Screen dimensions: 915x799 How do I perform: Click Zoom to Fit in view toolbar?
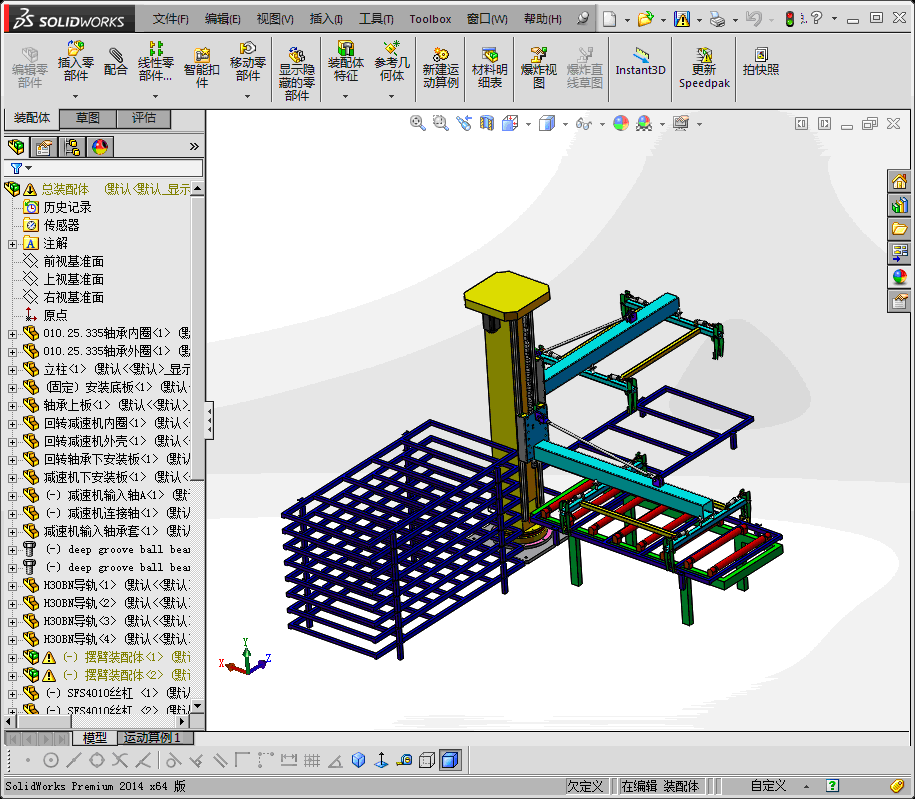[417, 123]
